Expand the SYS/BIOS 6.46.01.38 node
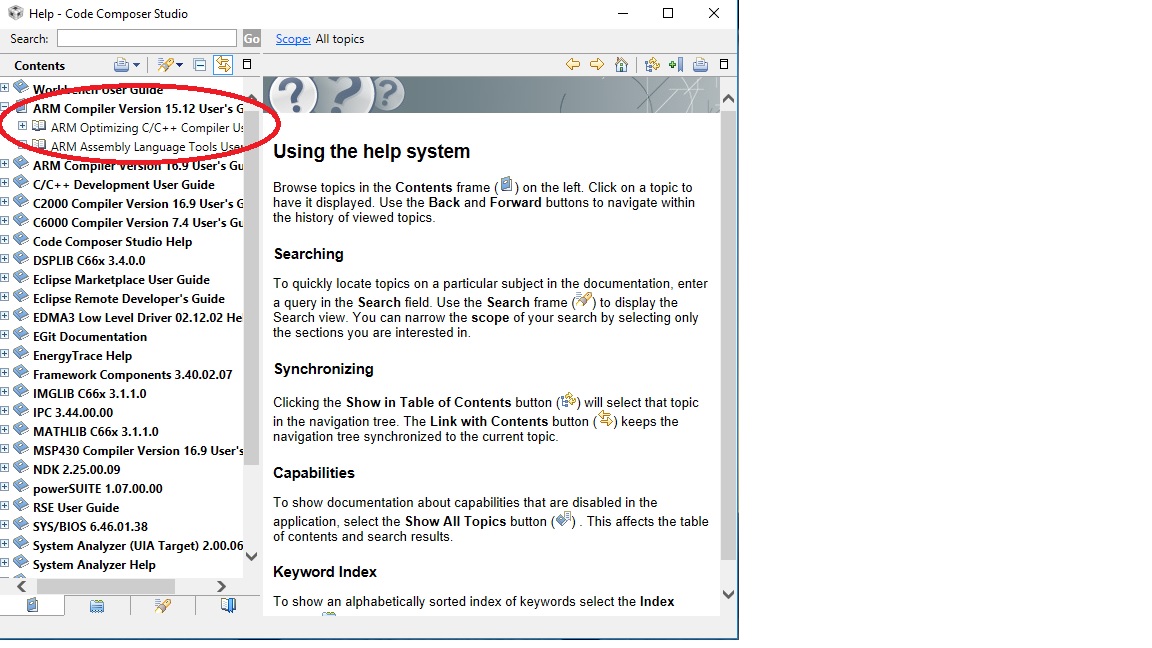This screenshot has height=648, width=1152. [x=4, y=525]
